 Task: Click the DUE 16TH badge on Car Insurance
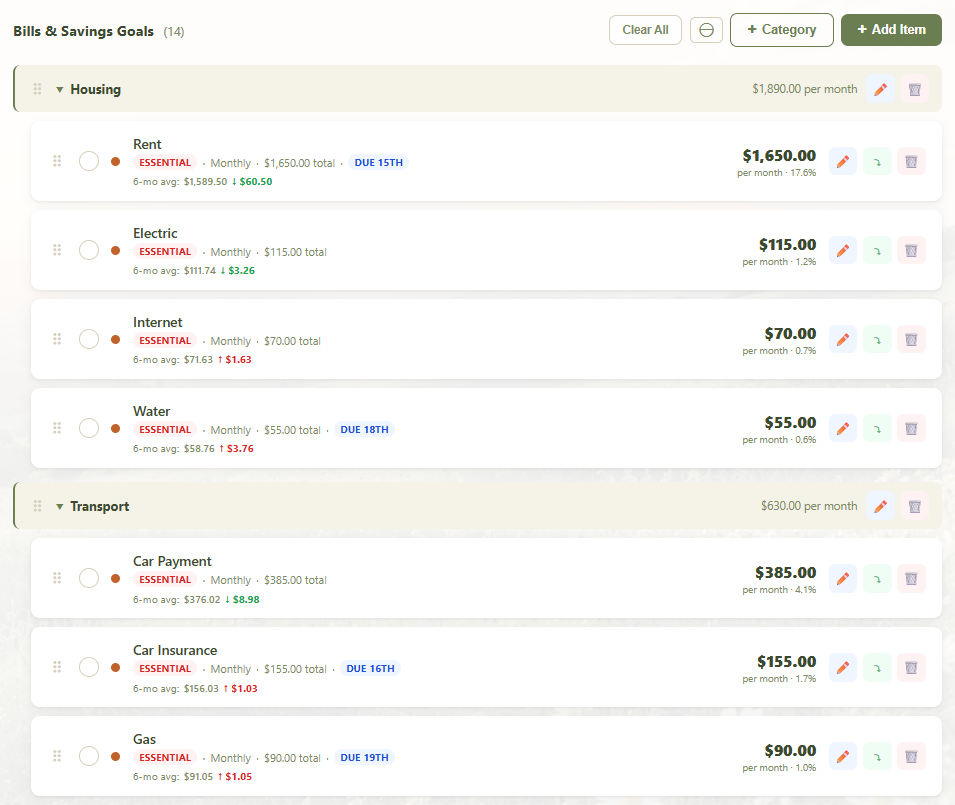click(x=370, y=668)
